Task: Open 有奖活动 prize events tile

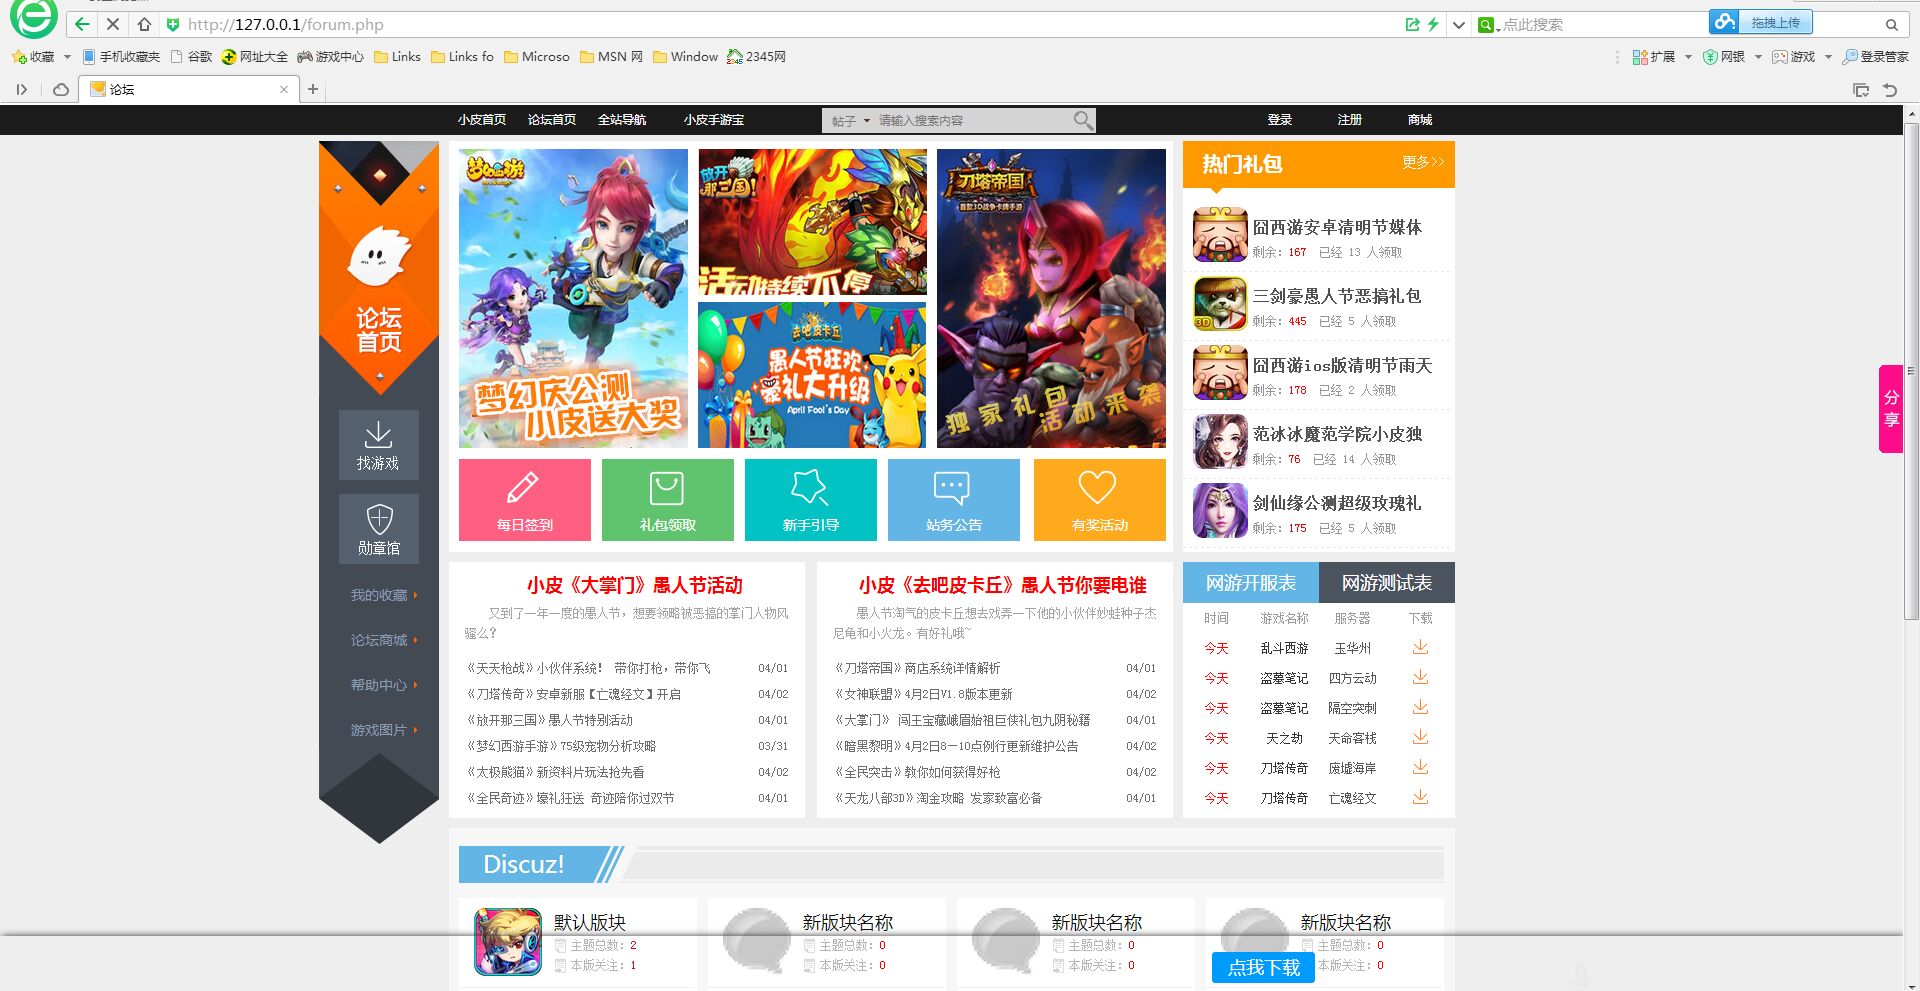Action: click(x=1100, y=500)
